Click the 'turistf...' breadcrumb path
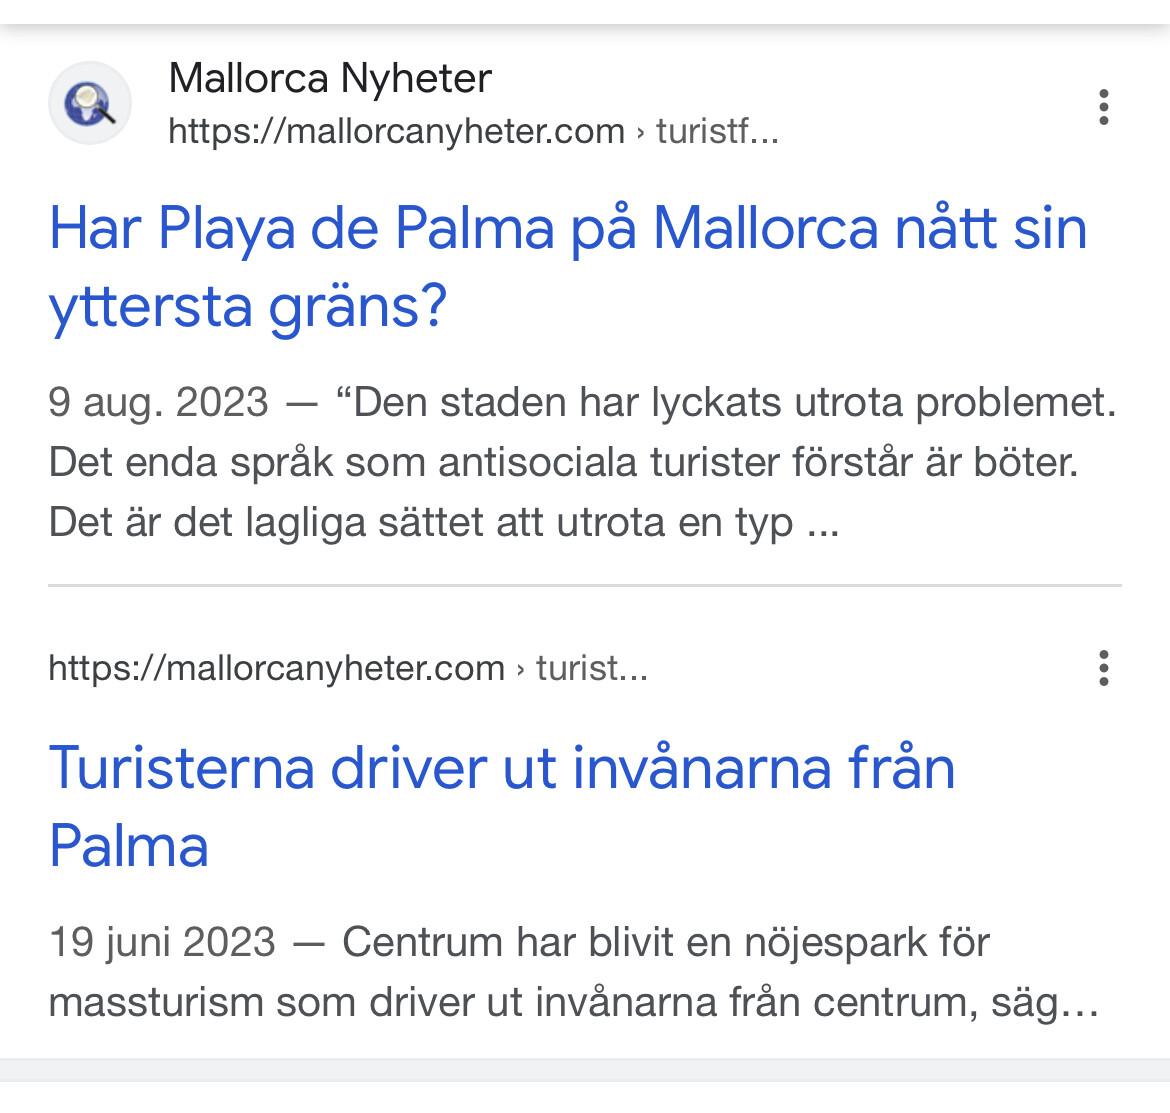 point(716,131)
